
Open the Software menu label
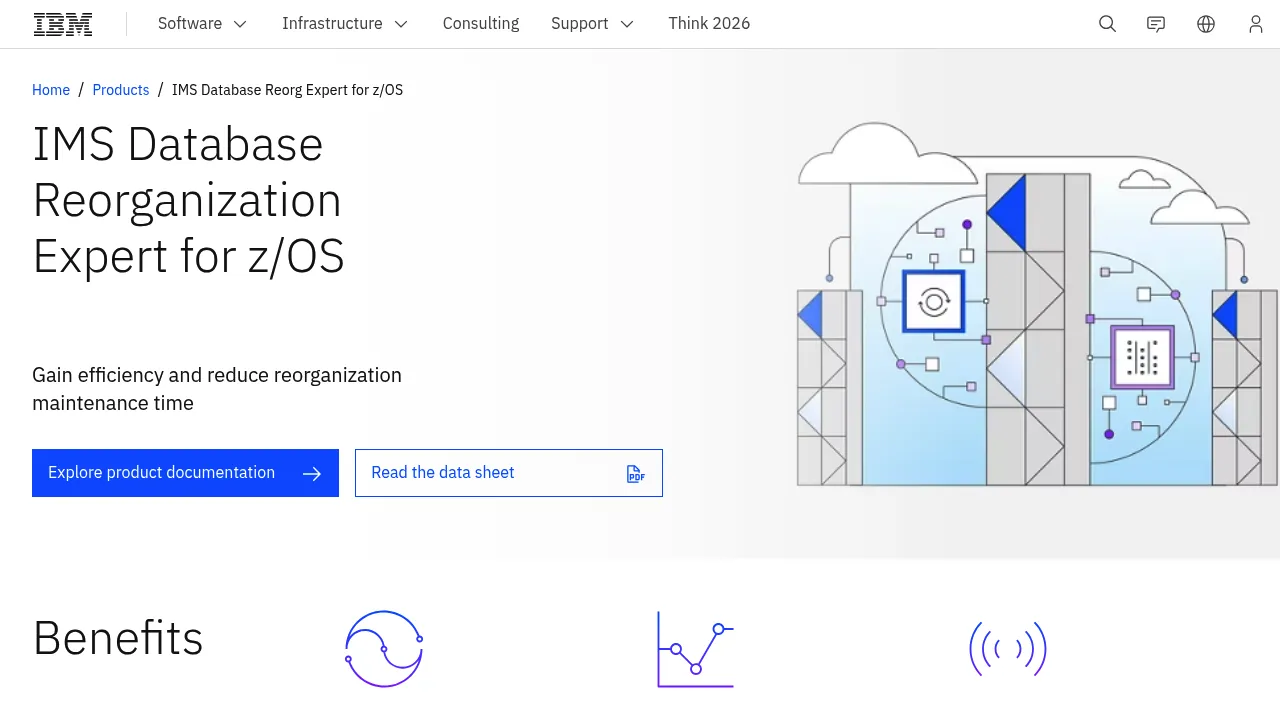click(x=190, y=24)
